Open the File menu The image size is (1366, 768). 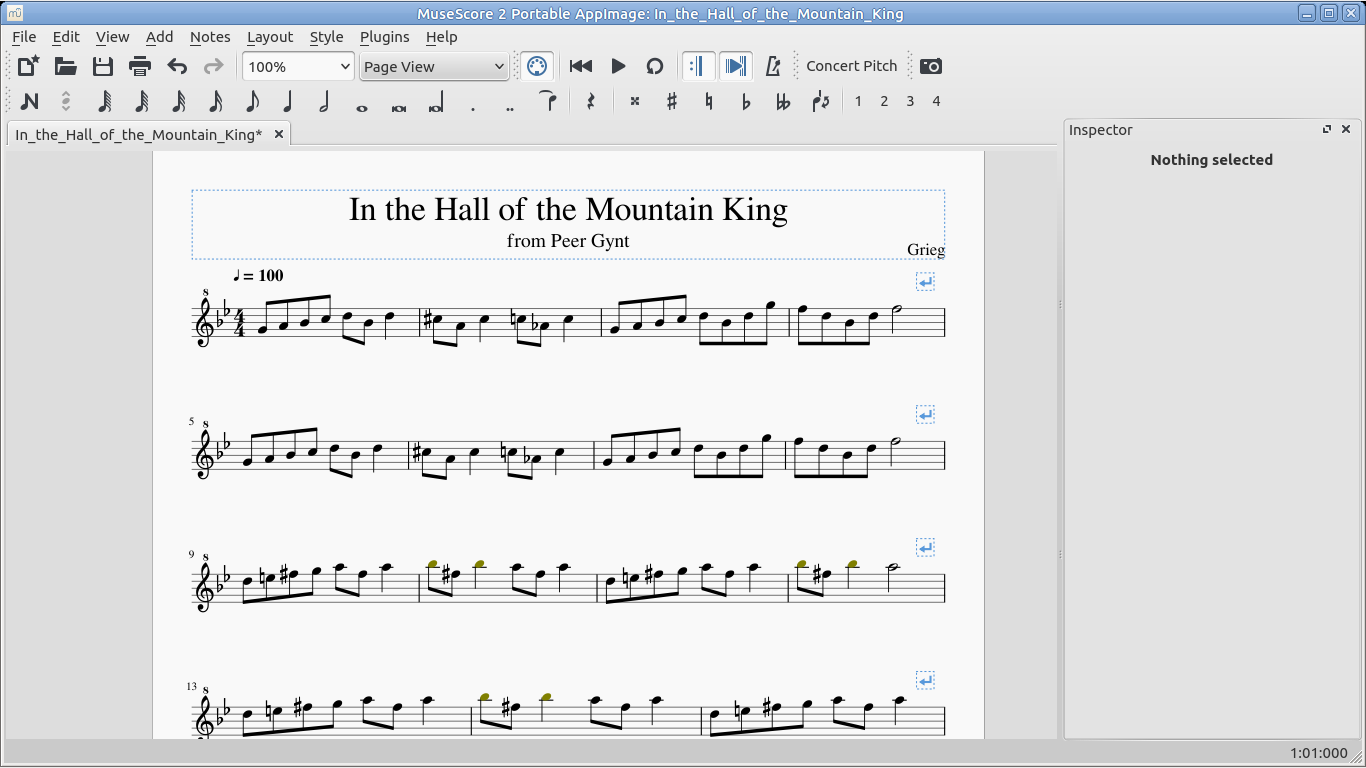24,37
